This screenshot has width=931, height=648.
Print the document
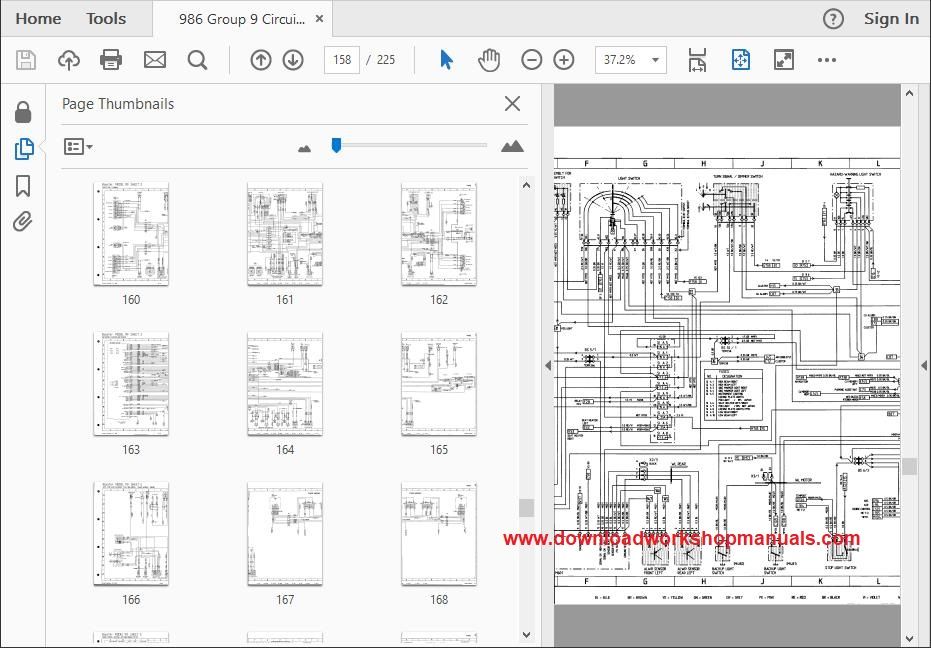pyautogui.click(x=111, y=60)
